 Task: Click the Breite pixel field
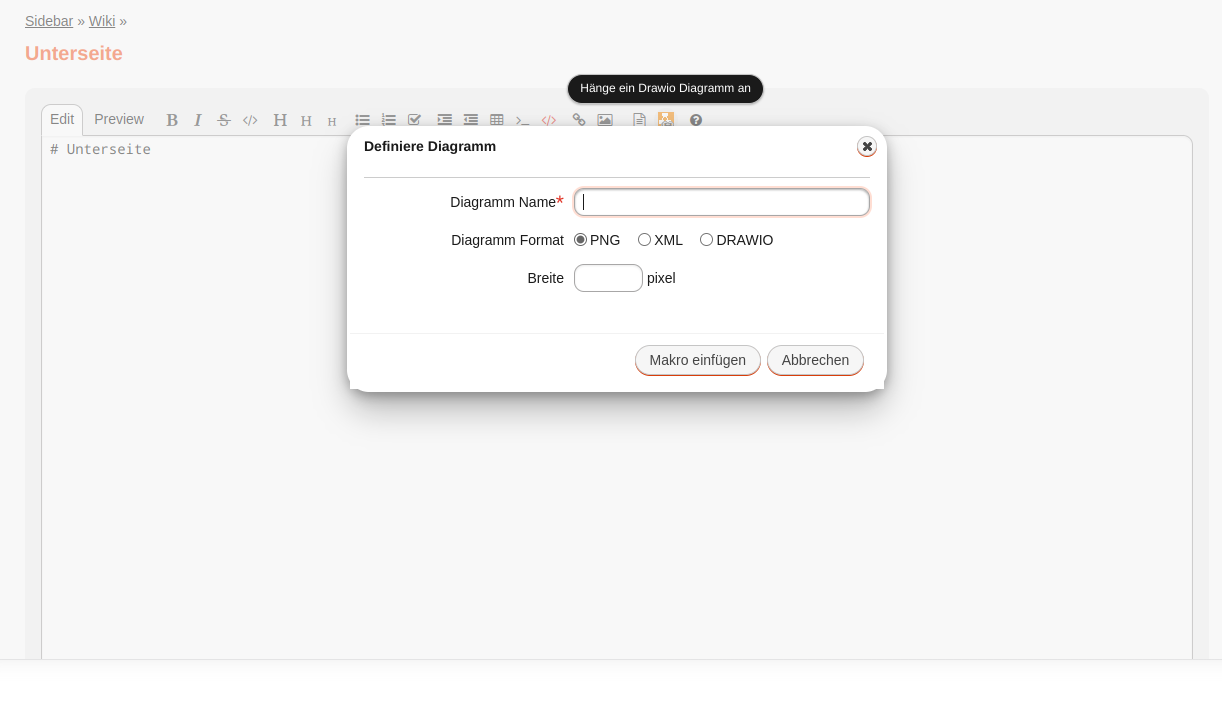click(x=608, y=278)
